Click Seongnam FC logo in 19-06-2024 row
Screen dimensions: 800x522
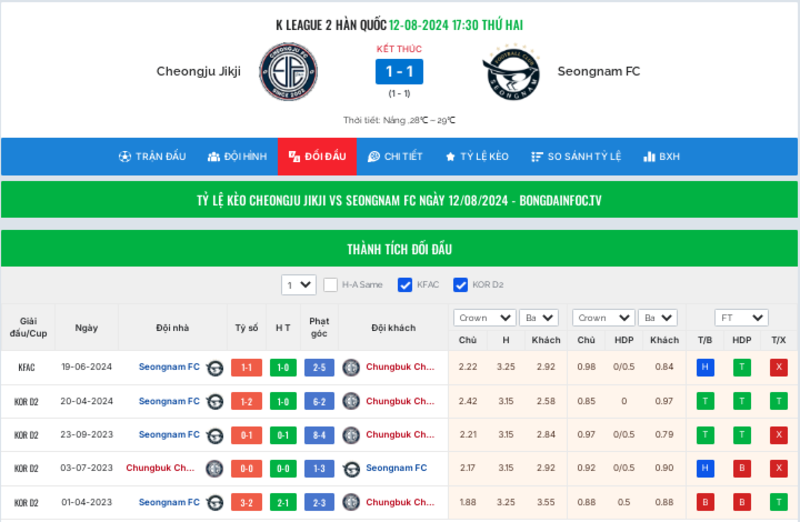214,367
